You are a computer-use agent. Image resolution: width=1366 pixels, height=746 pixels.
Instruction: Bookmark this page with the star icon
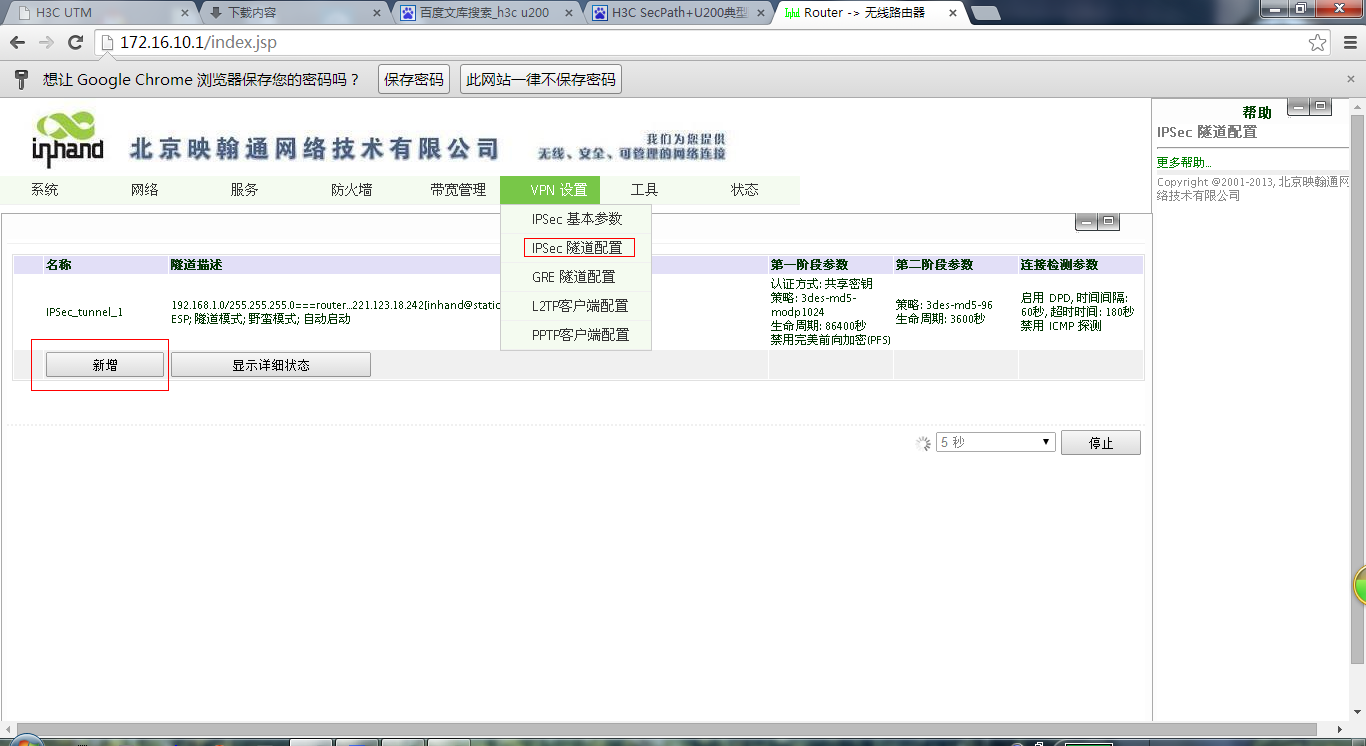[x=1318, y=43]
